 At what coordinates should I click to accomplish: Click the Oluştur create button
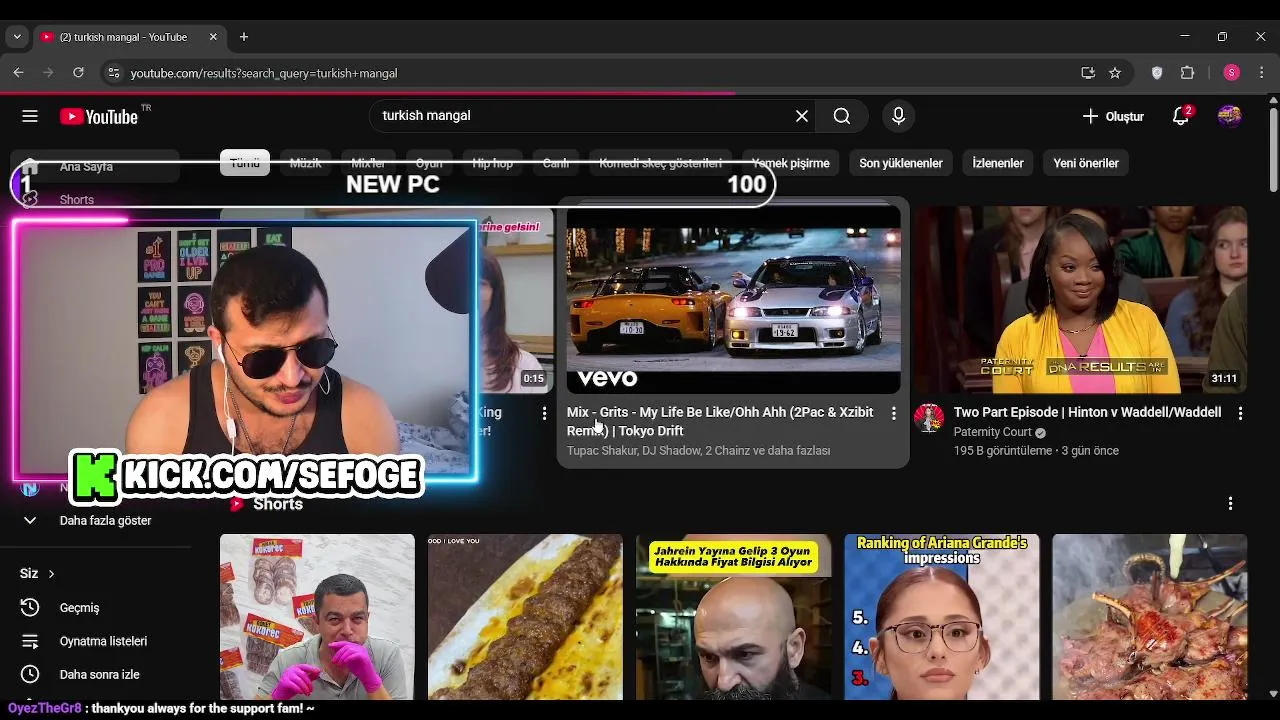1113,116
